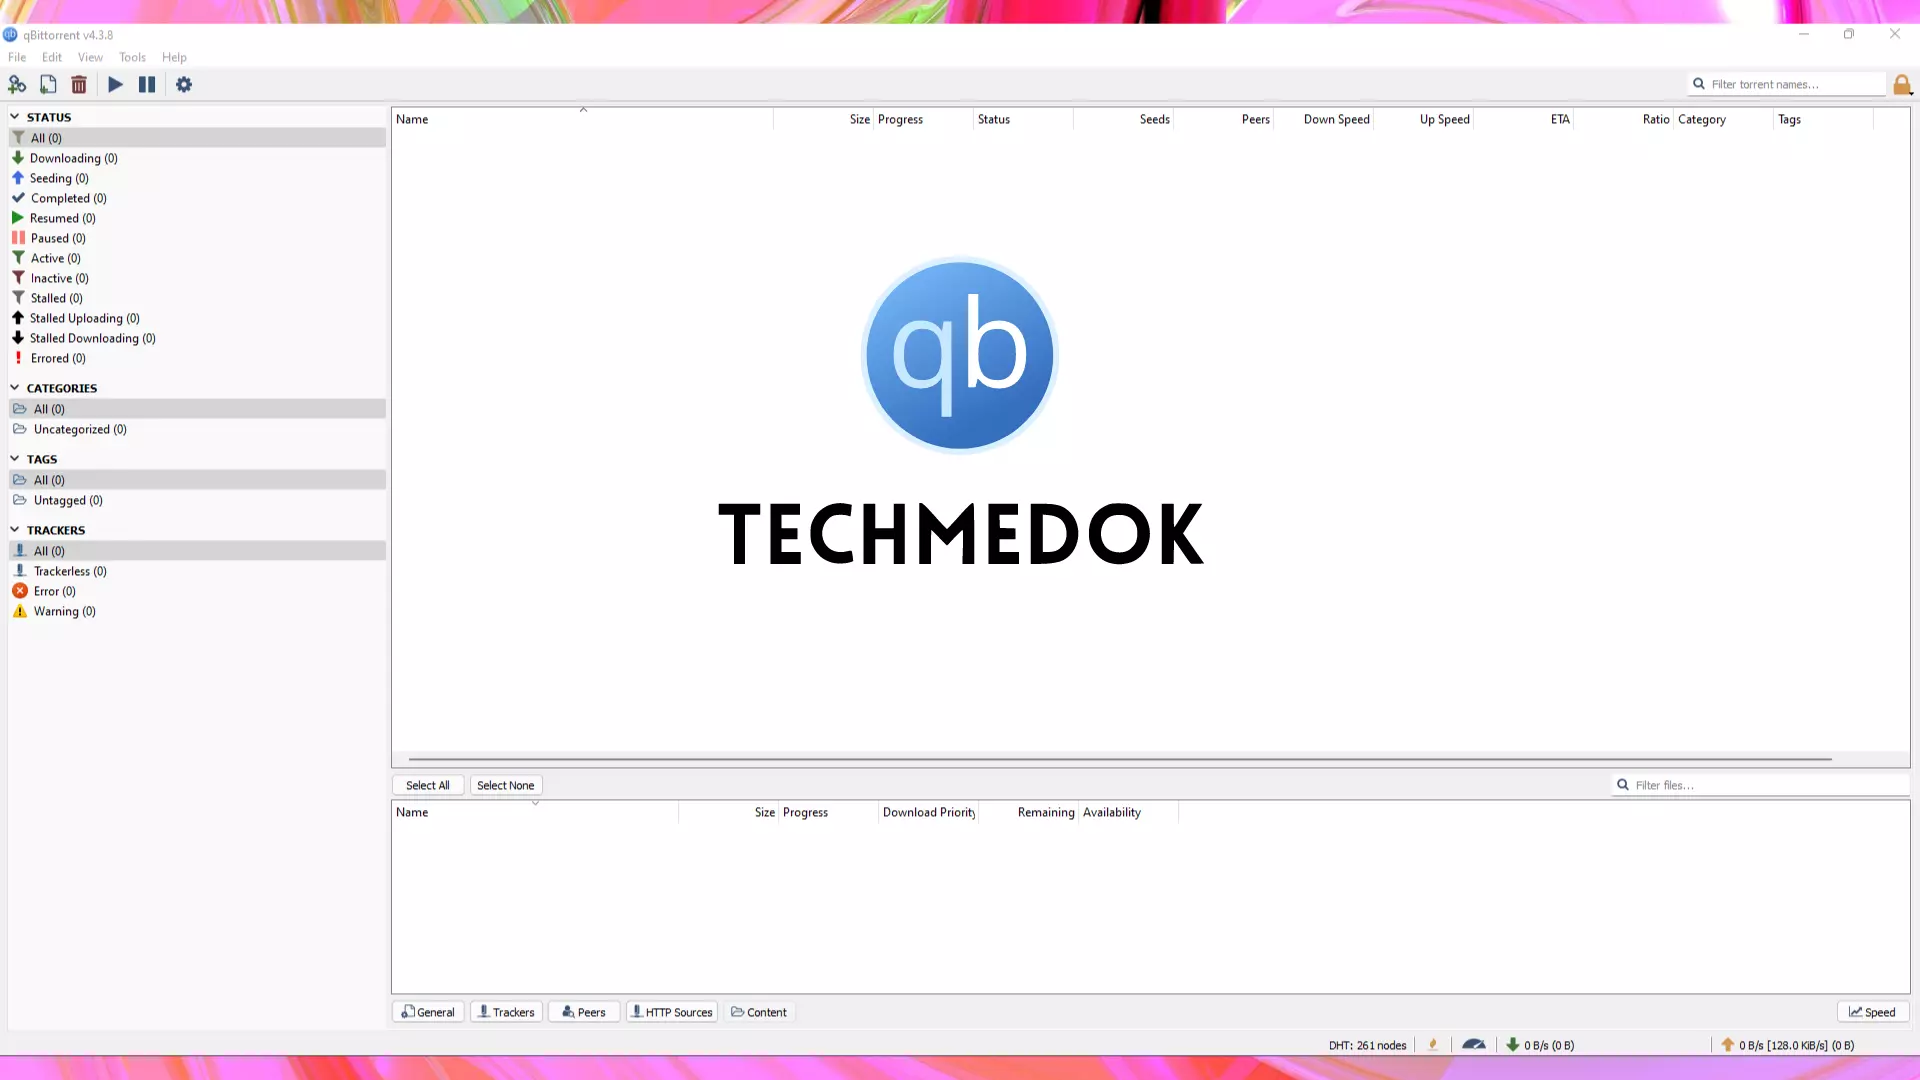The width and height of the screenshot is (1920, 1080).
Task: Select Trackerless (0) tracker filter
Action: pyautogui.click(x=197, y=571)
